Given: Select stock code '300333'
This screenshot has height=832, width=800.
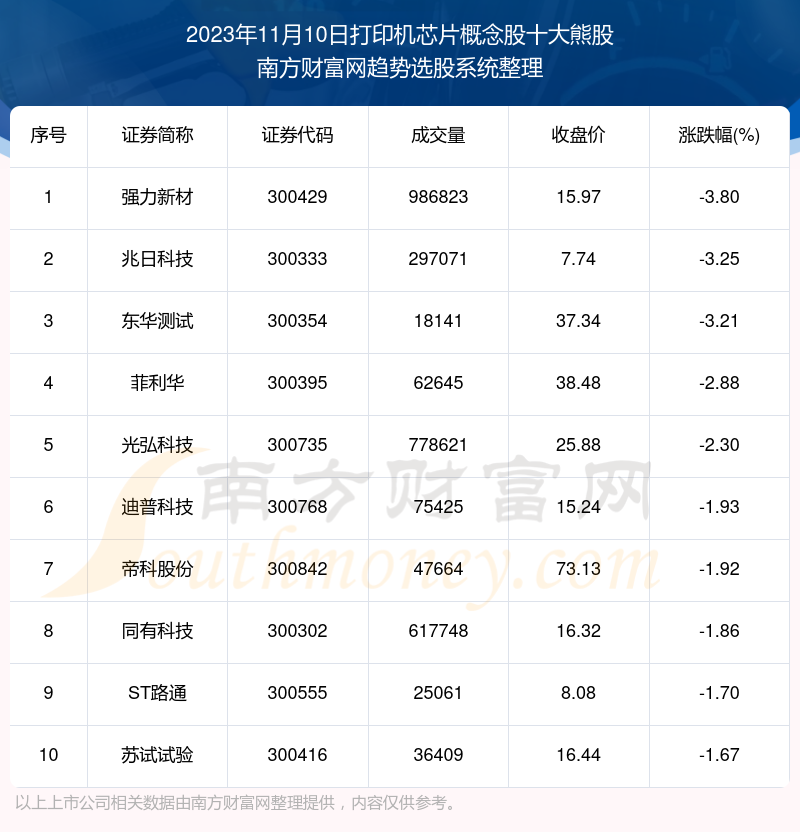Looking at the screenshot, I should [x=297, y=259].
